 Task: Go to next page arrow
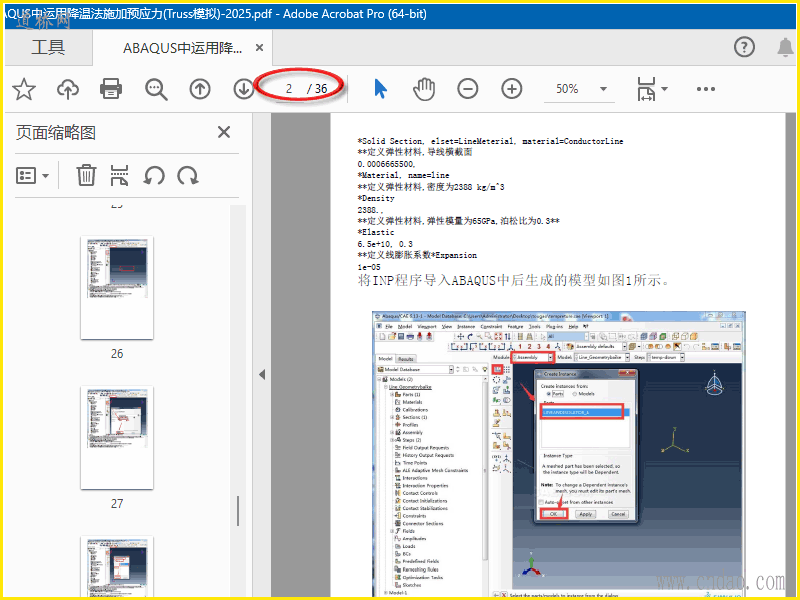point(243,89)
